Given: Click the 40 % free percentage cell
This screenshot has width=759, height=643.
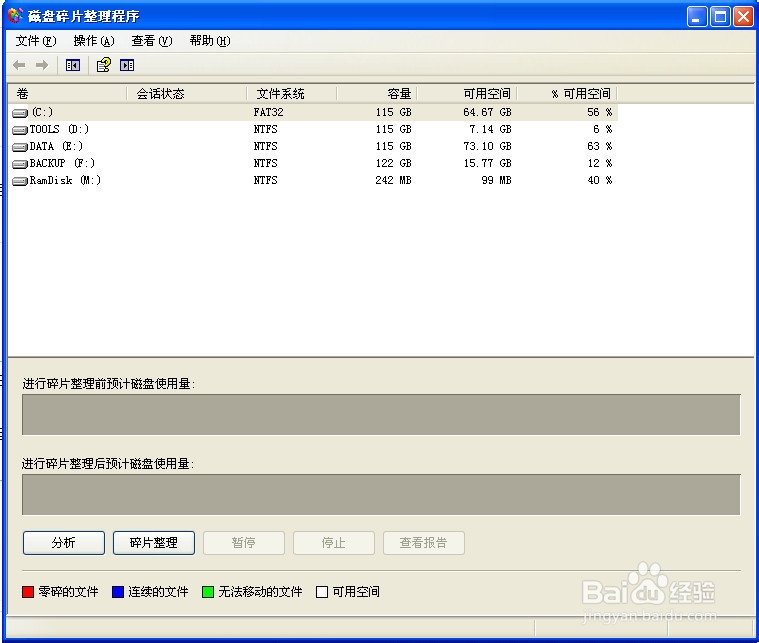Looking at the screenshot, I should [600, 180].
